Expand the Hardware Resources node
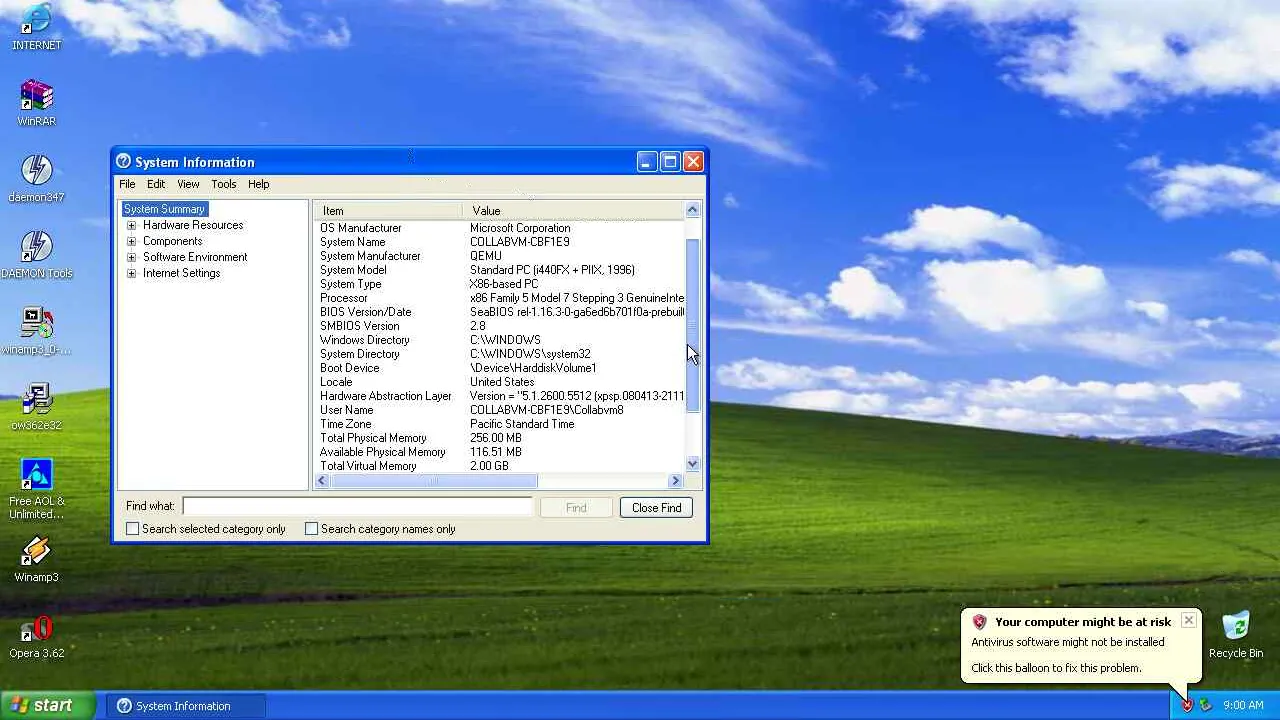 coord(131,225)
